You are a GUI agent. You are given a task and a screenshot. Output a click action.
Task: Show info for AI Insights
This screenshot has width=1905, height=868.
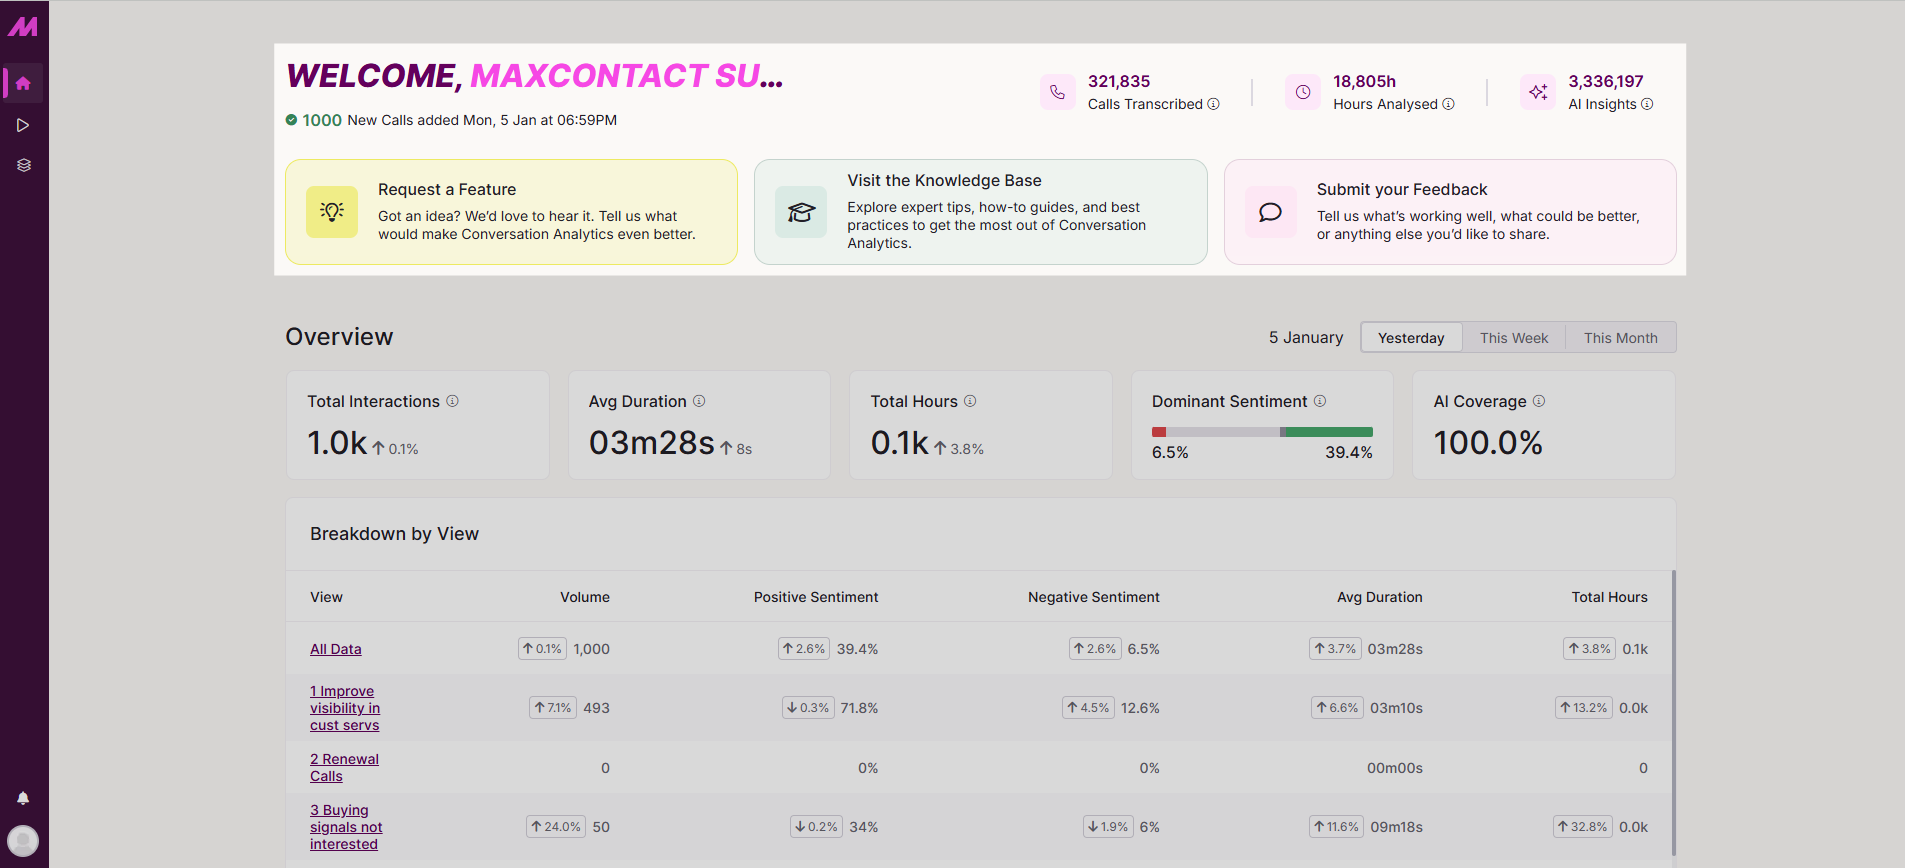click(1647, 104)
